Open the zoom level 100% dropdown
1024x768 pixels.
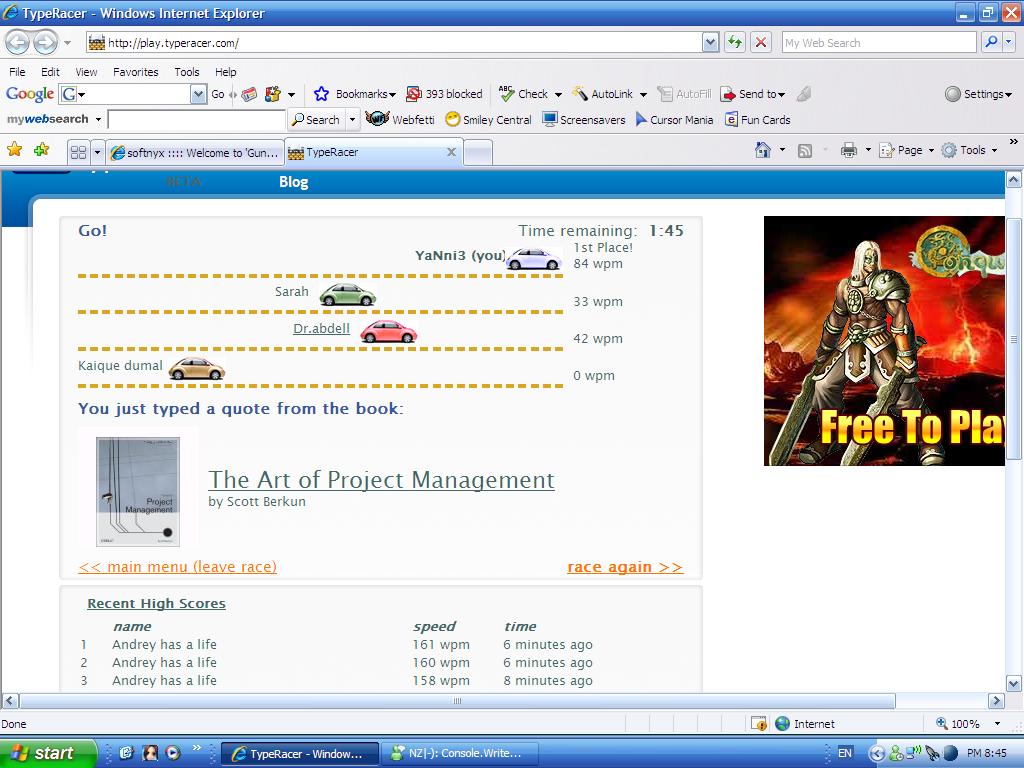click(x=997, y=724)
